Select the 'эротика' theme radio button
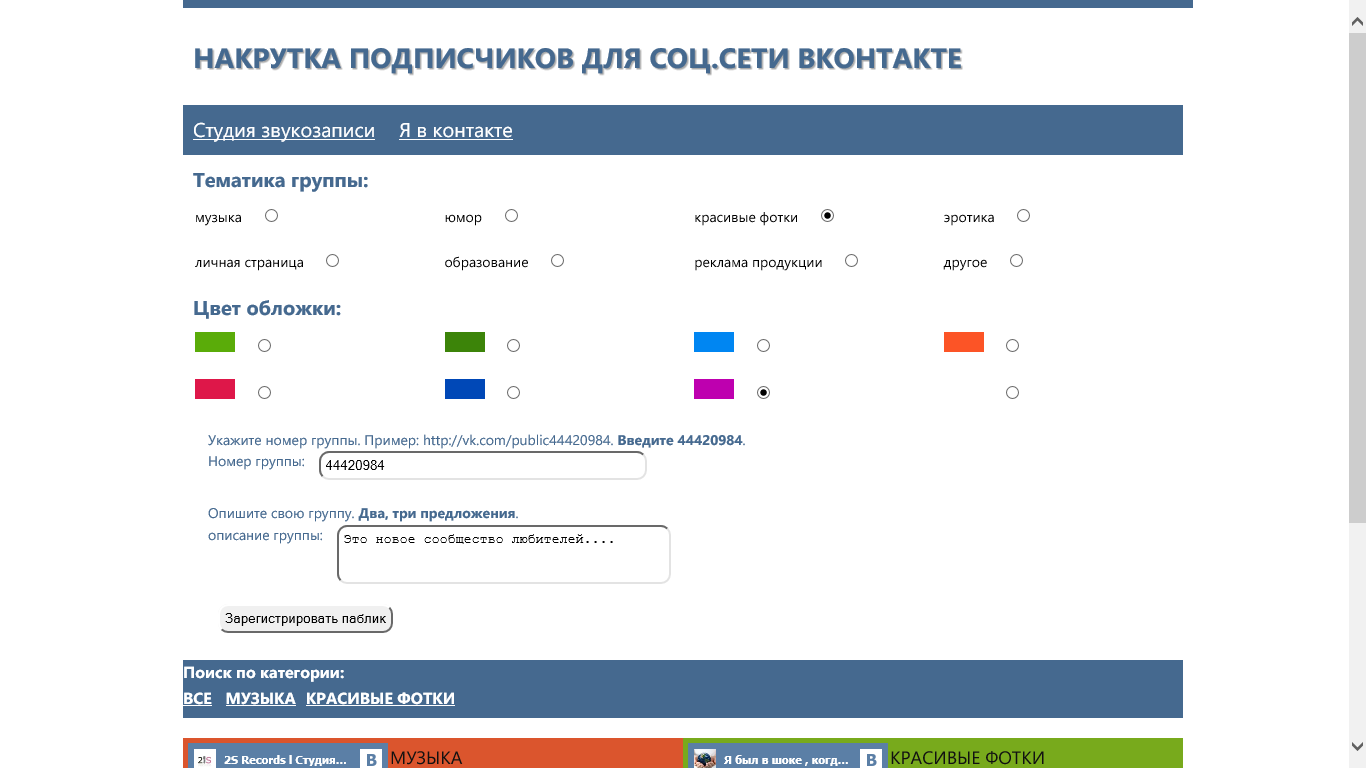Image resolution: width=1366 pixels, height=768 pixels. click(x=1023, y=216)
